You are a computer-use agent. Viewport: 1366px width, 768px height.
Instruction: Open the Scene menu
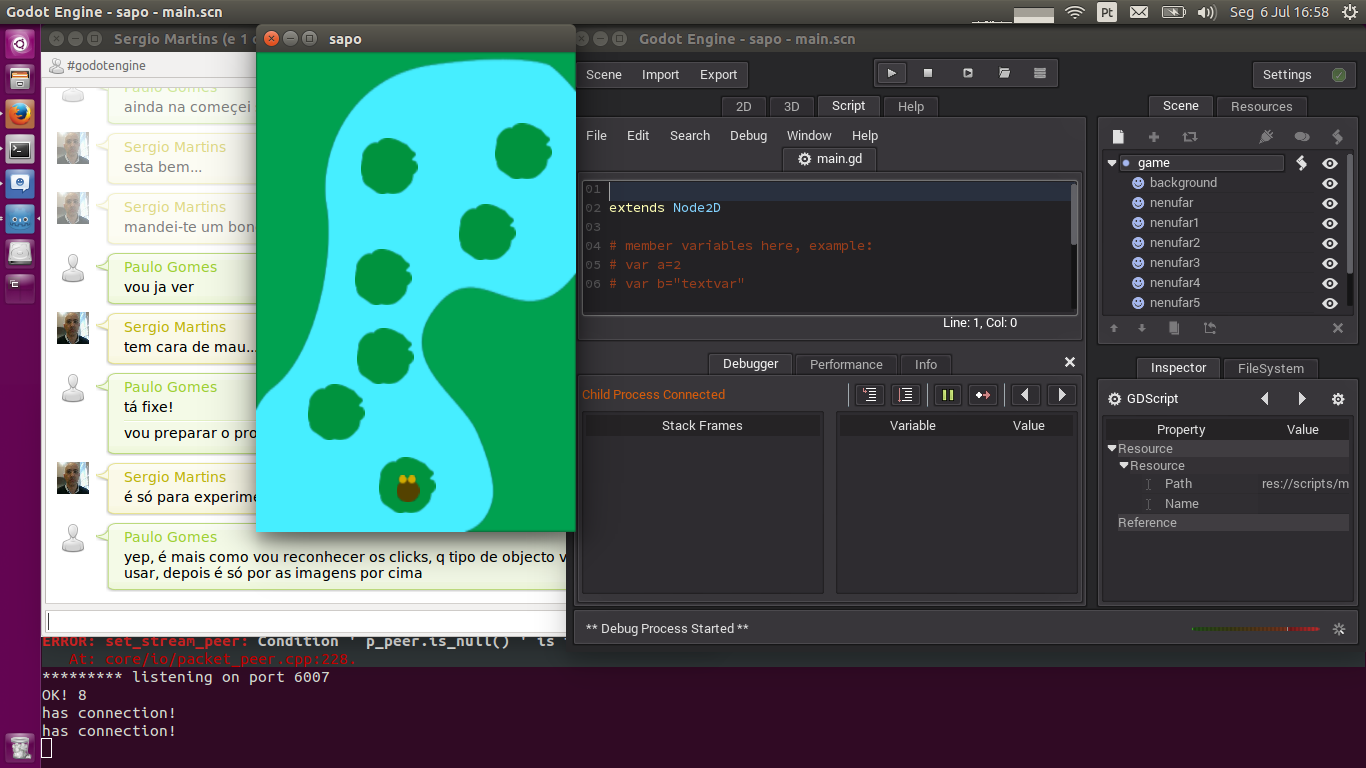click(604, 74)
